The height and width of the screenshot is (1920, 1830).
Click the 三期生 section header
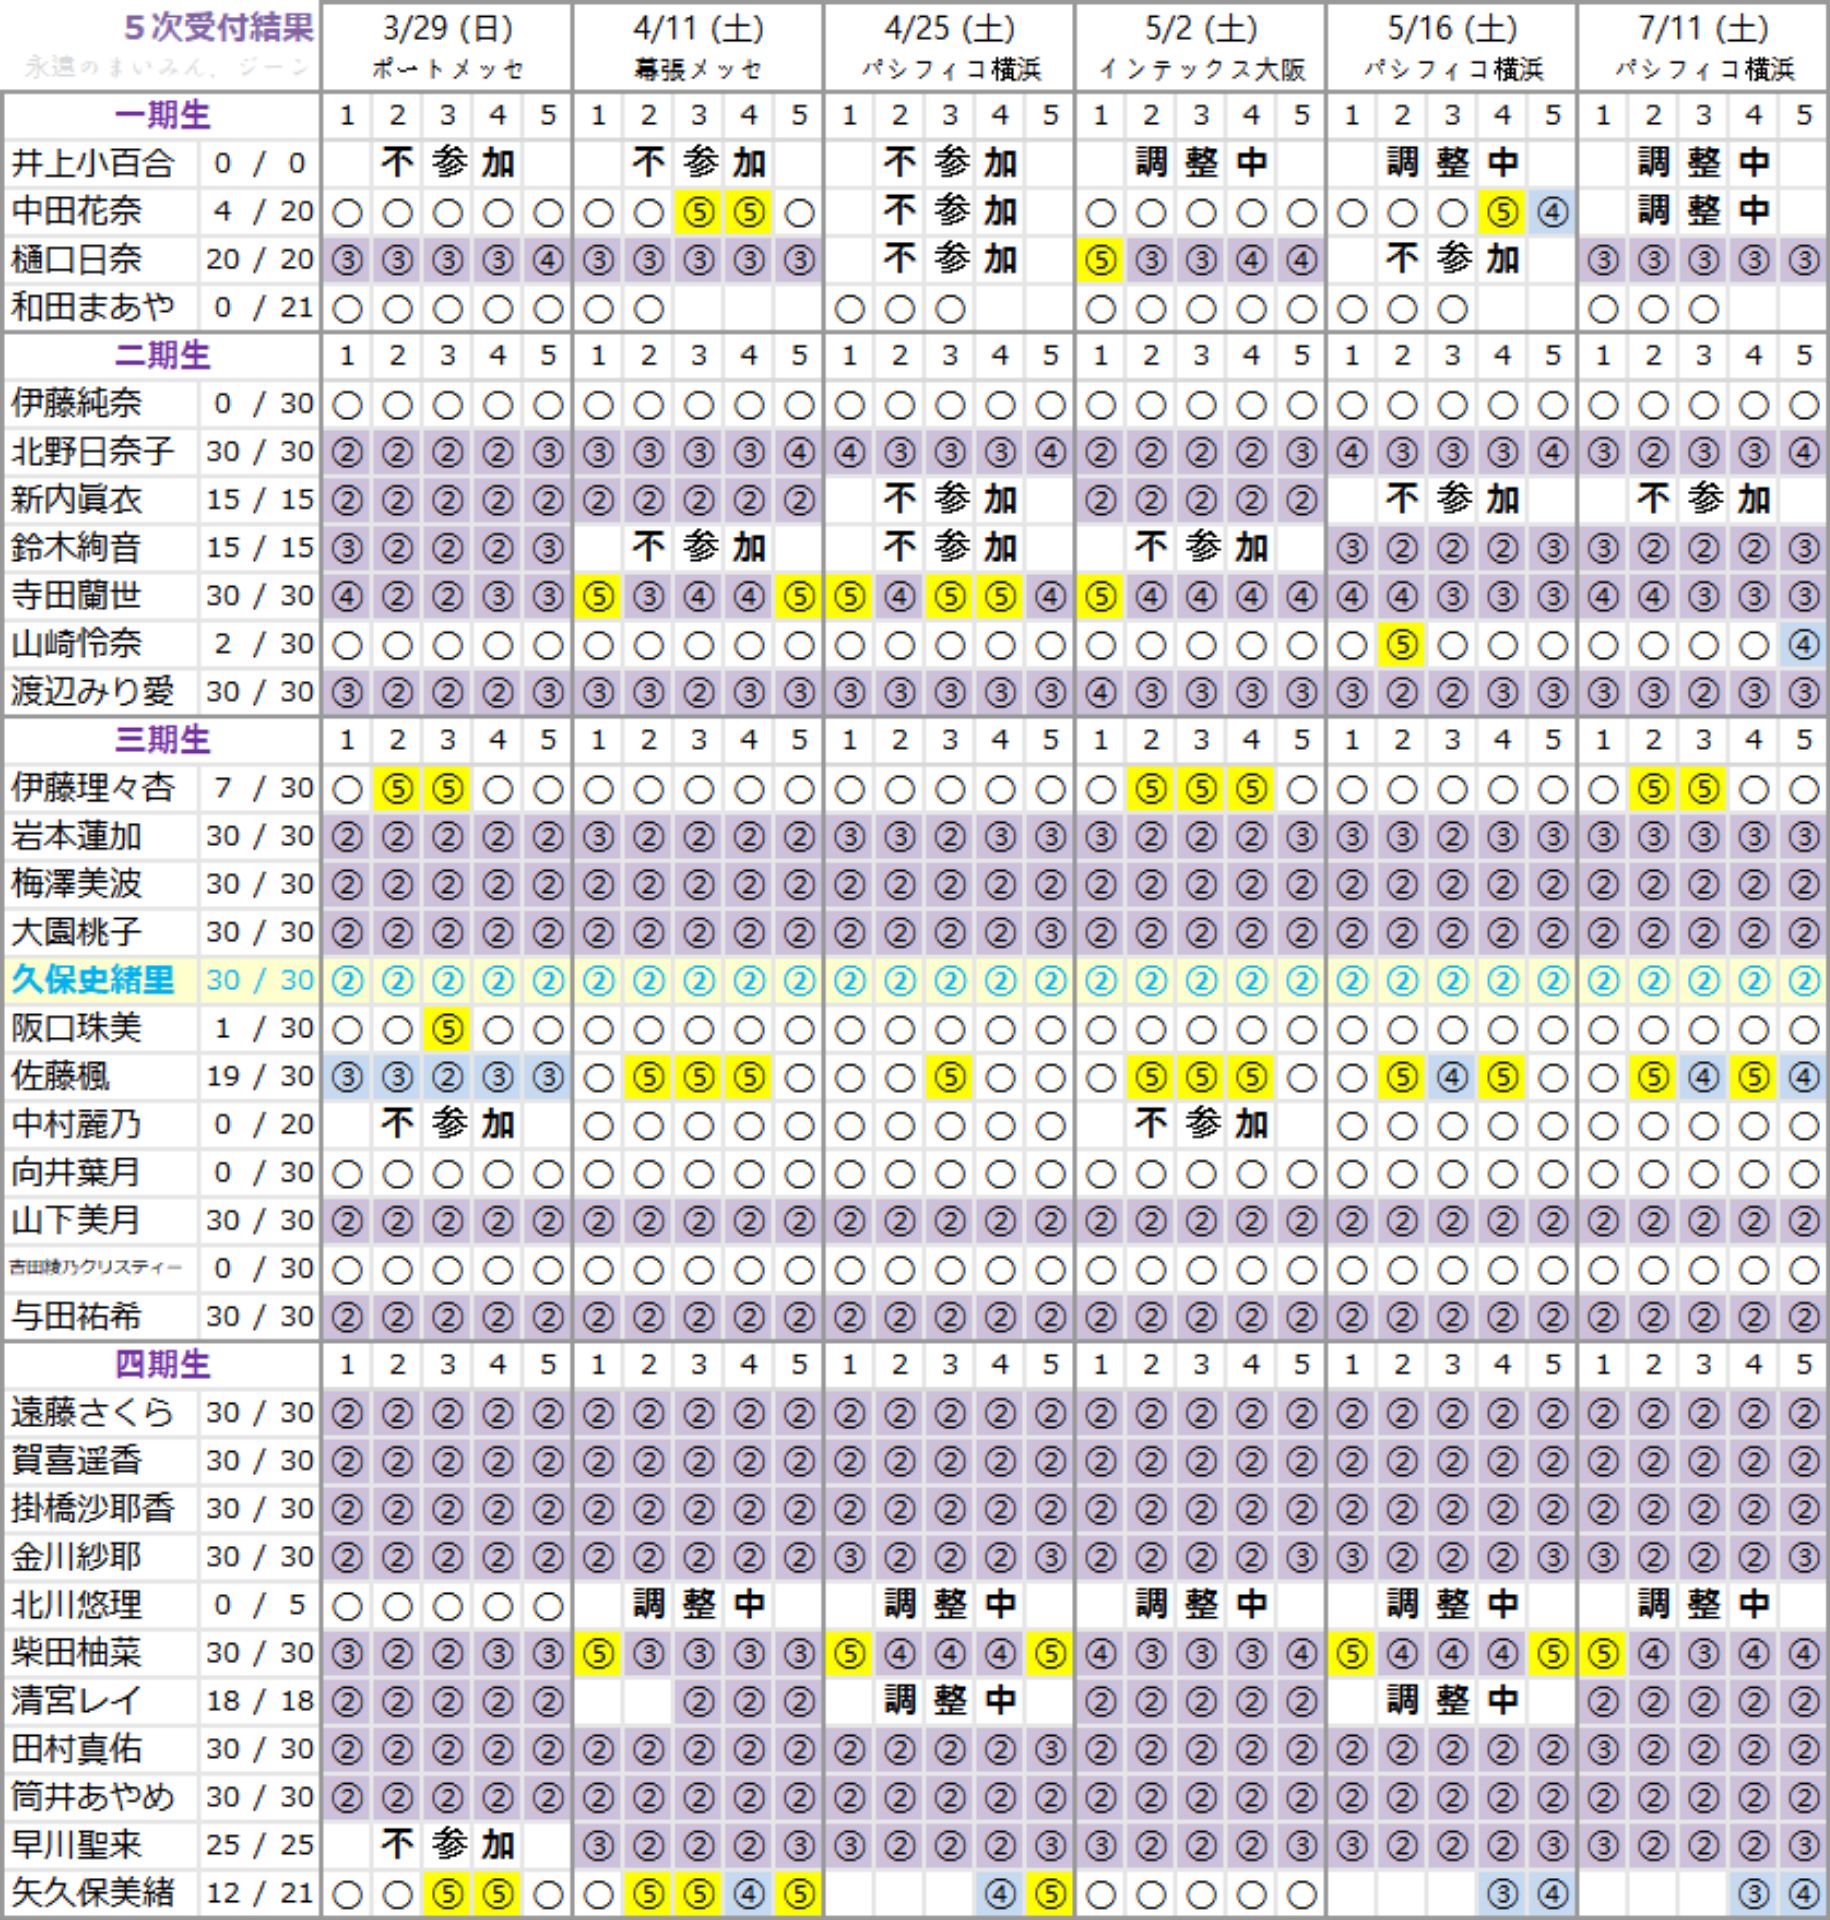click(162, 740)
